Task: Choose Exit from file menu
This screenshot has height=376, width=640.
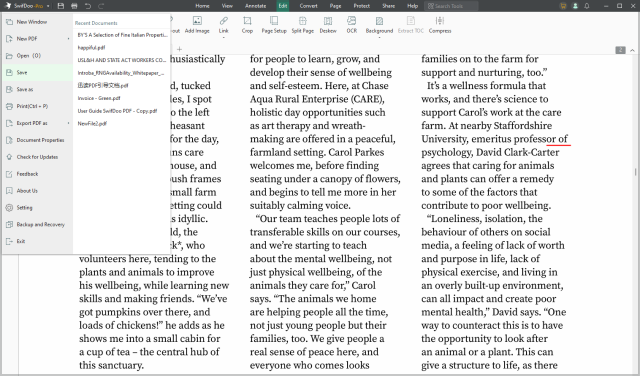Action: (x=38, y=241)
